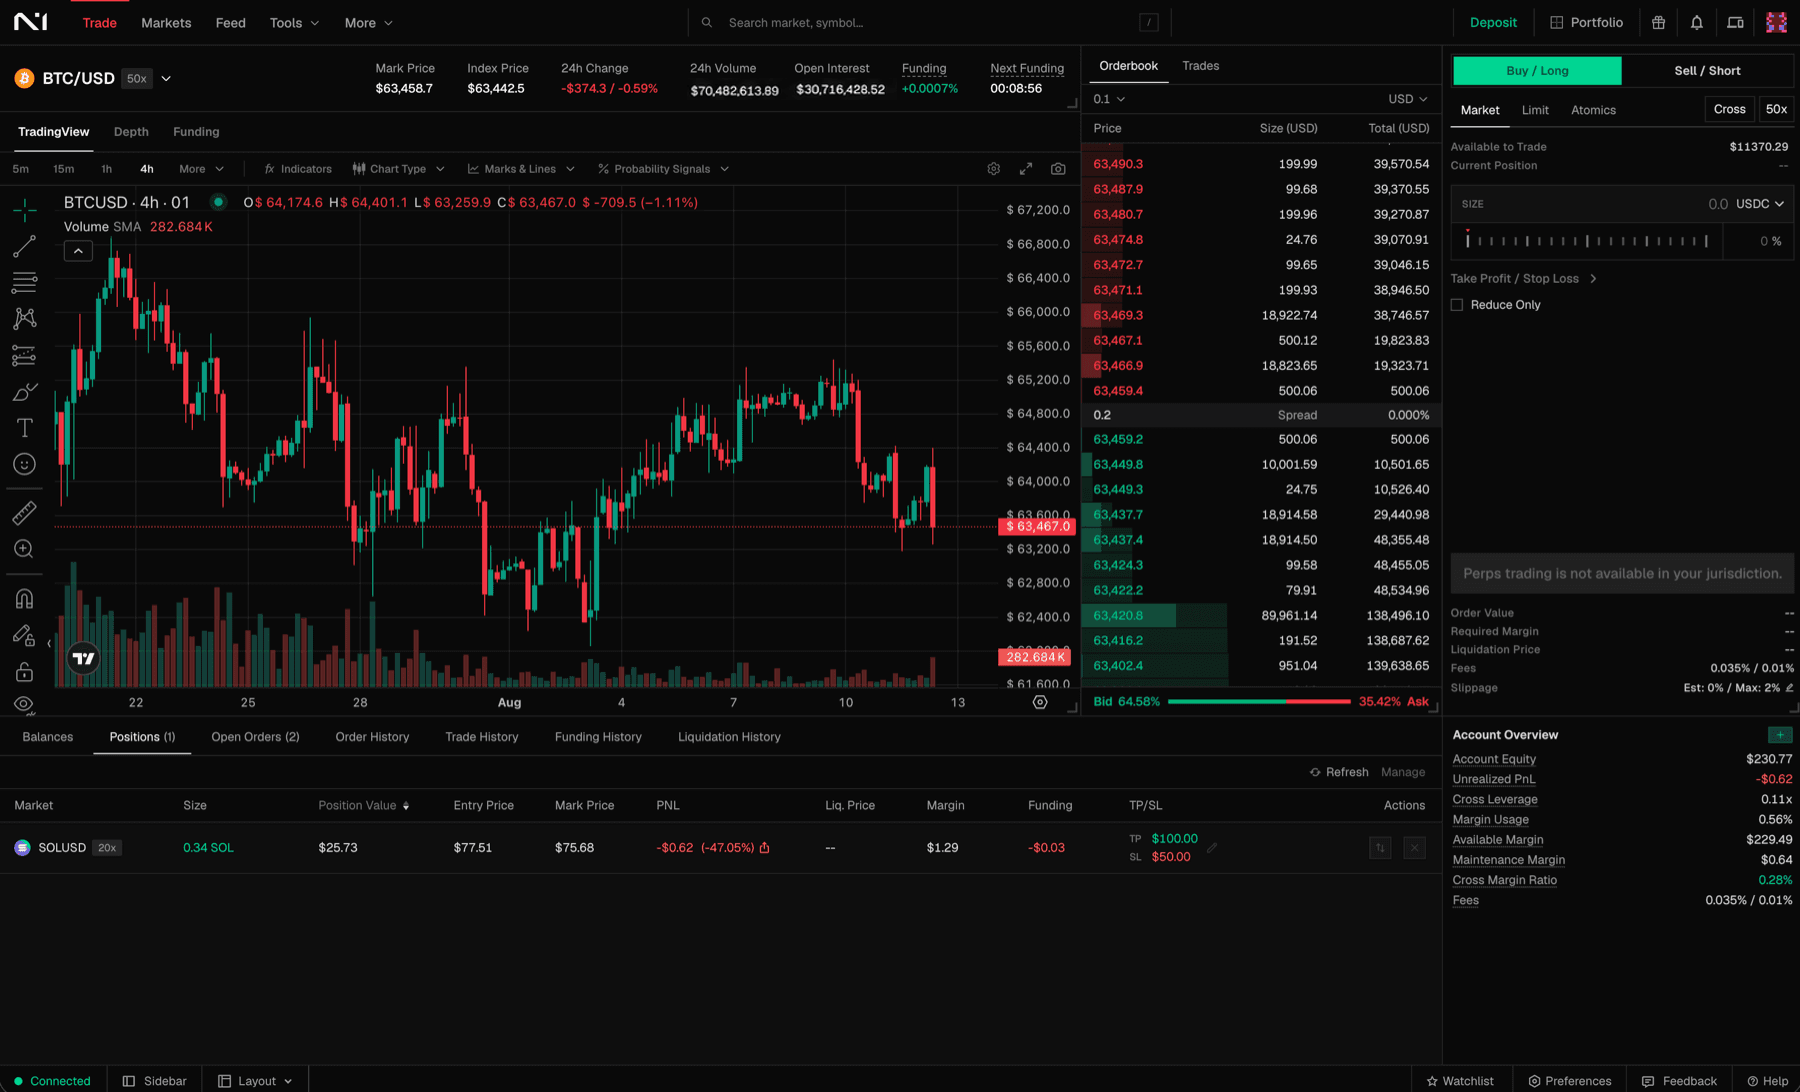This screenshot has width=1800, height=1092.
Task: Select the ruler measure tool
Action: (x=25, y=513)
